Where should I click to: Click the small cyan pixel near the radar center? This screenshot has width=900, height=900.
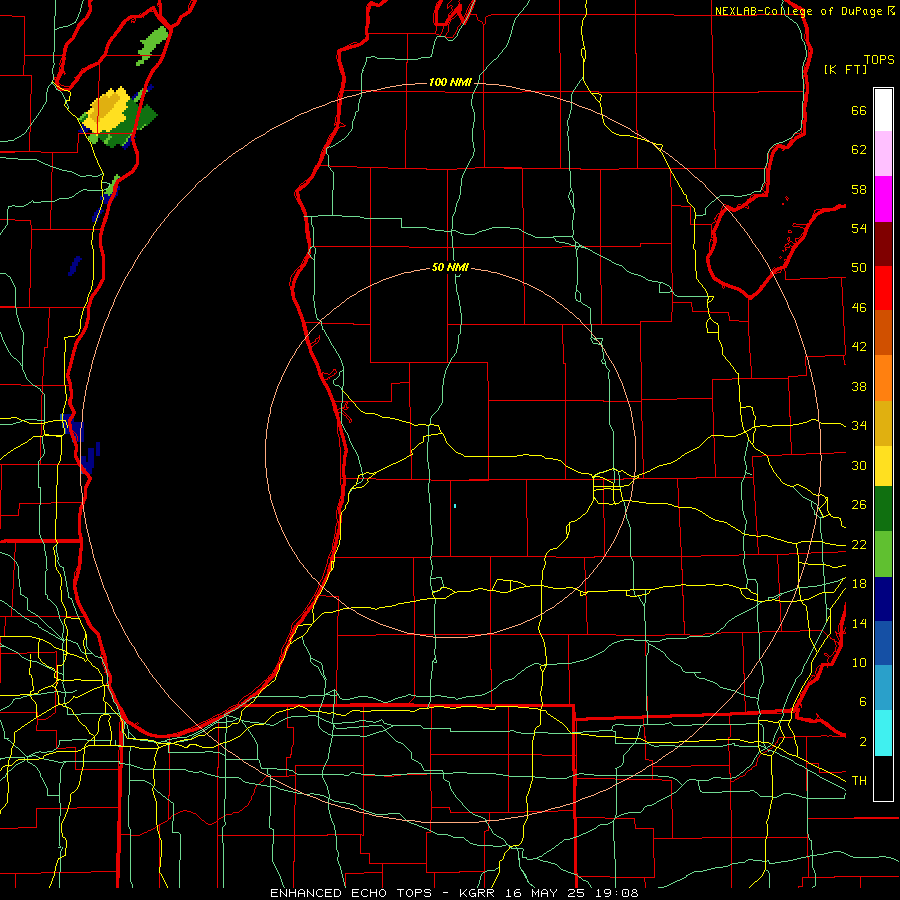455,506
